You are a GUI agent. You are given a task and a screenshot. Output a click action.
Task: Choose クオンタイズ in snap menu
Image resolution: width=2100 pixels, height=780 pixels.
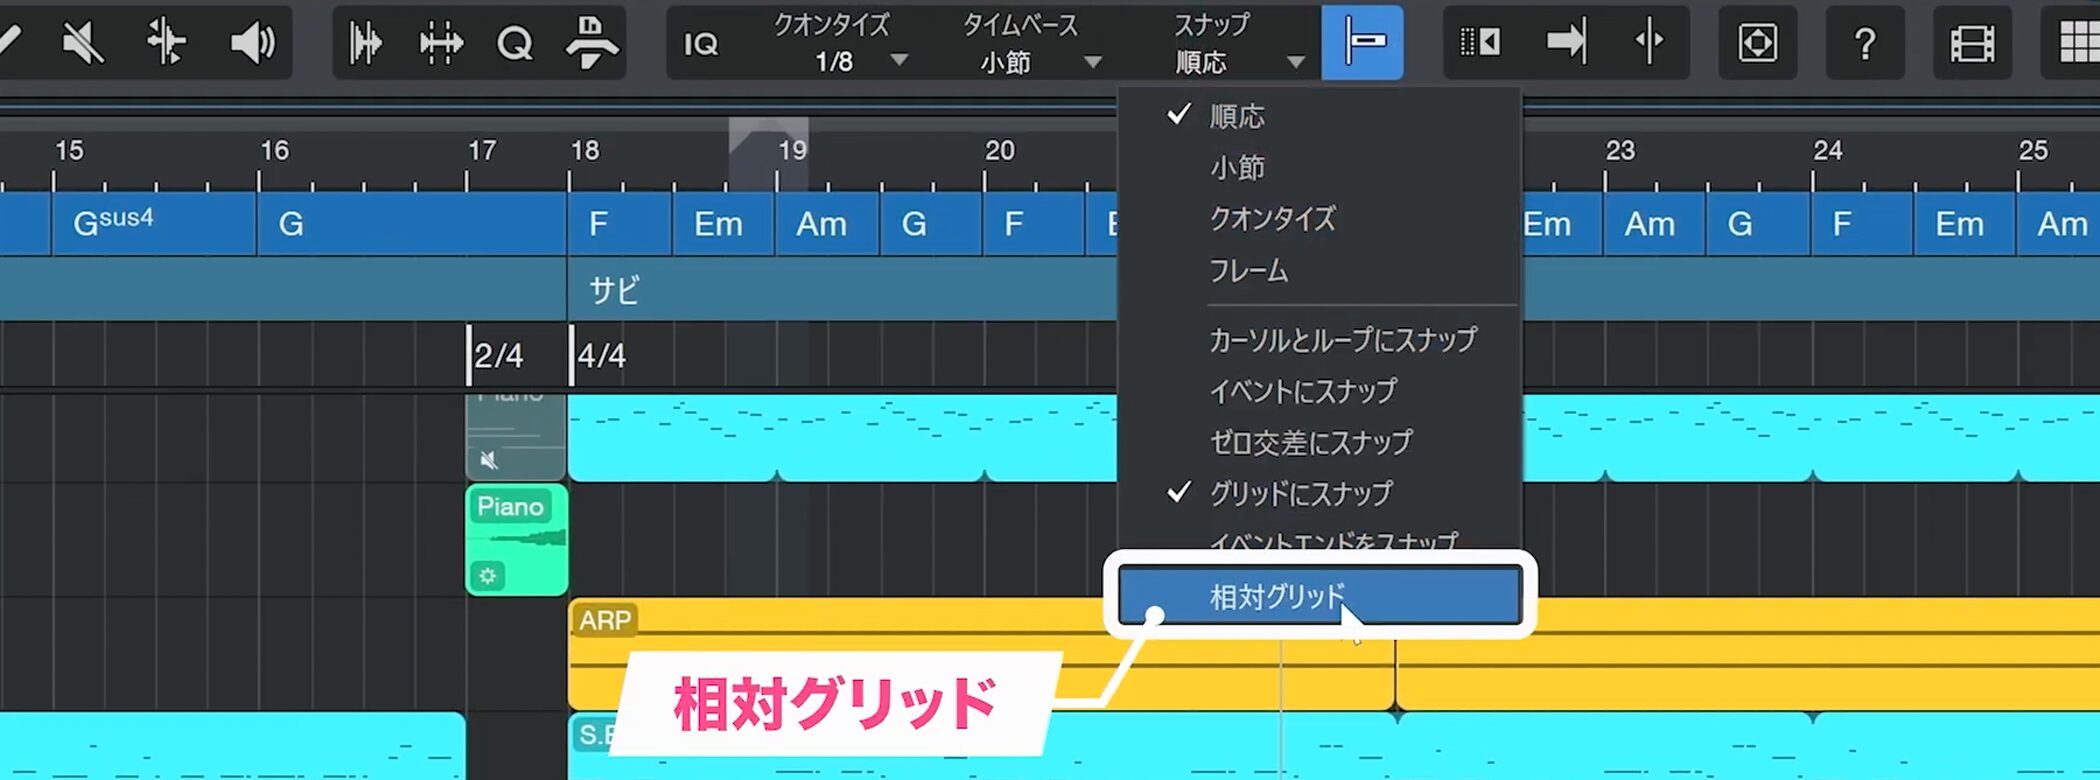tap(1272, 219)
